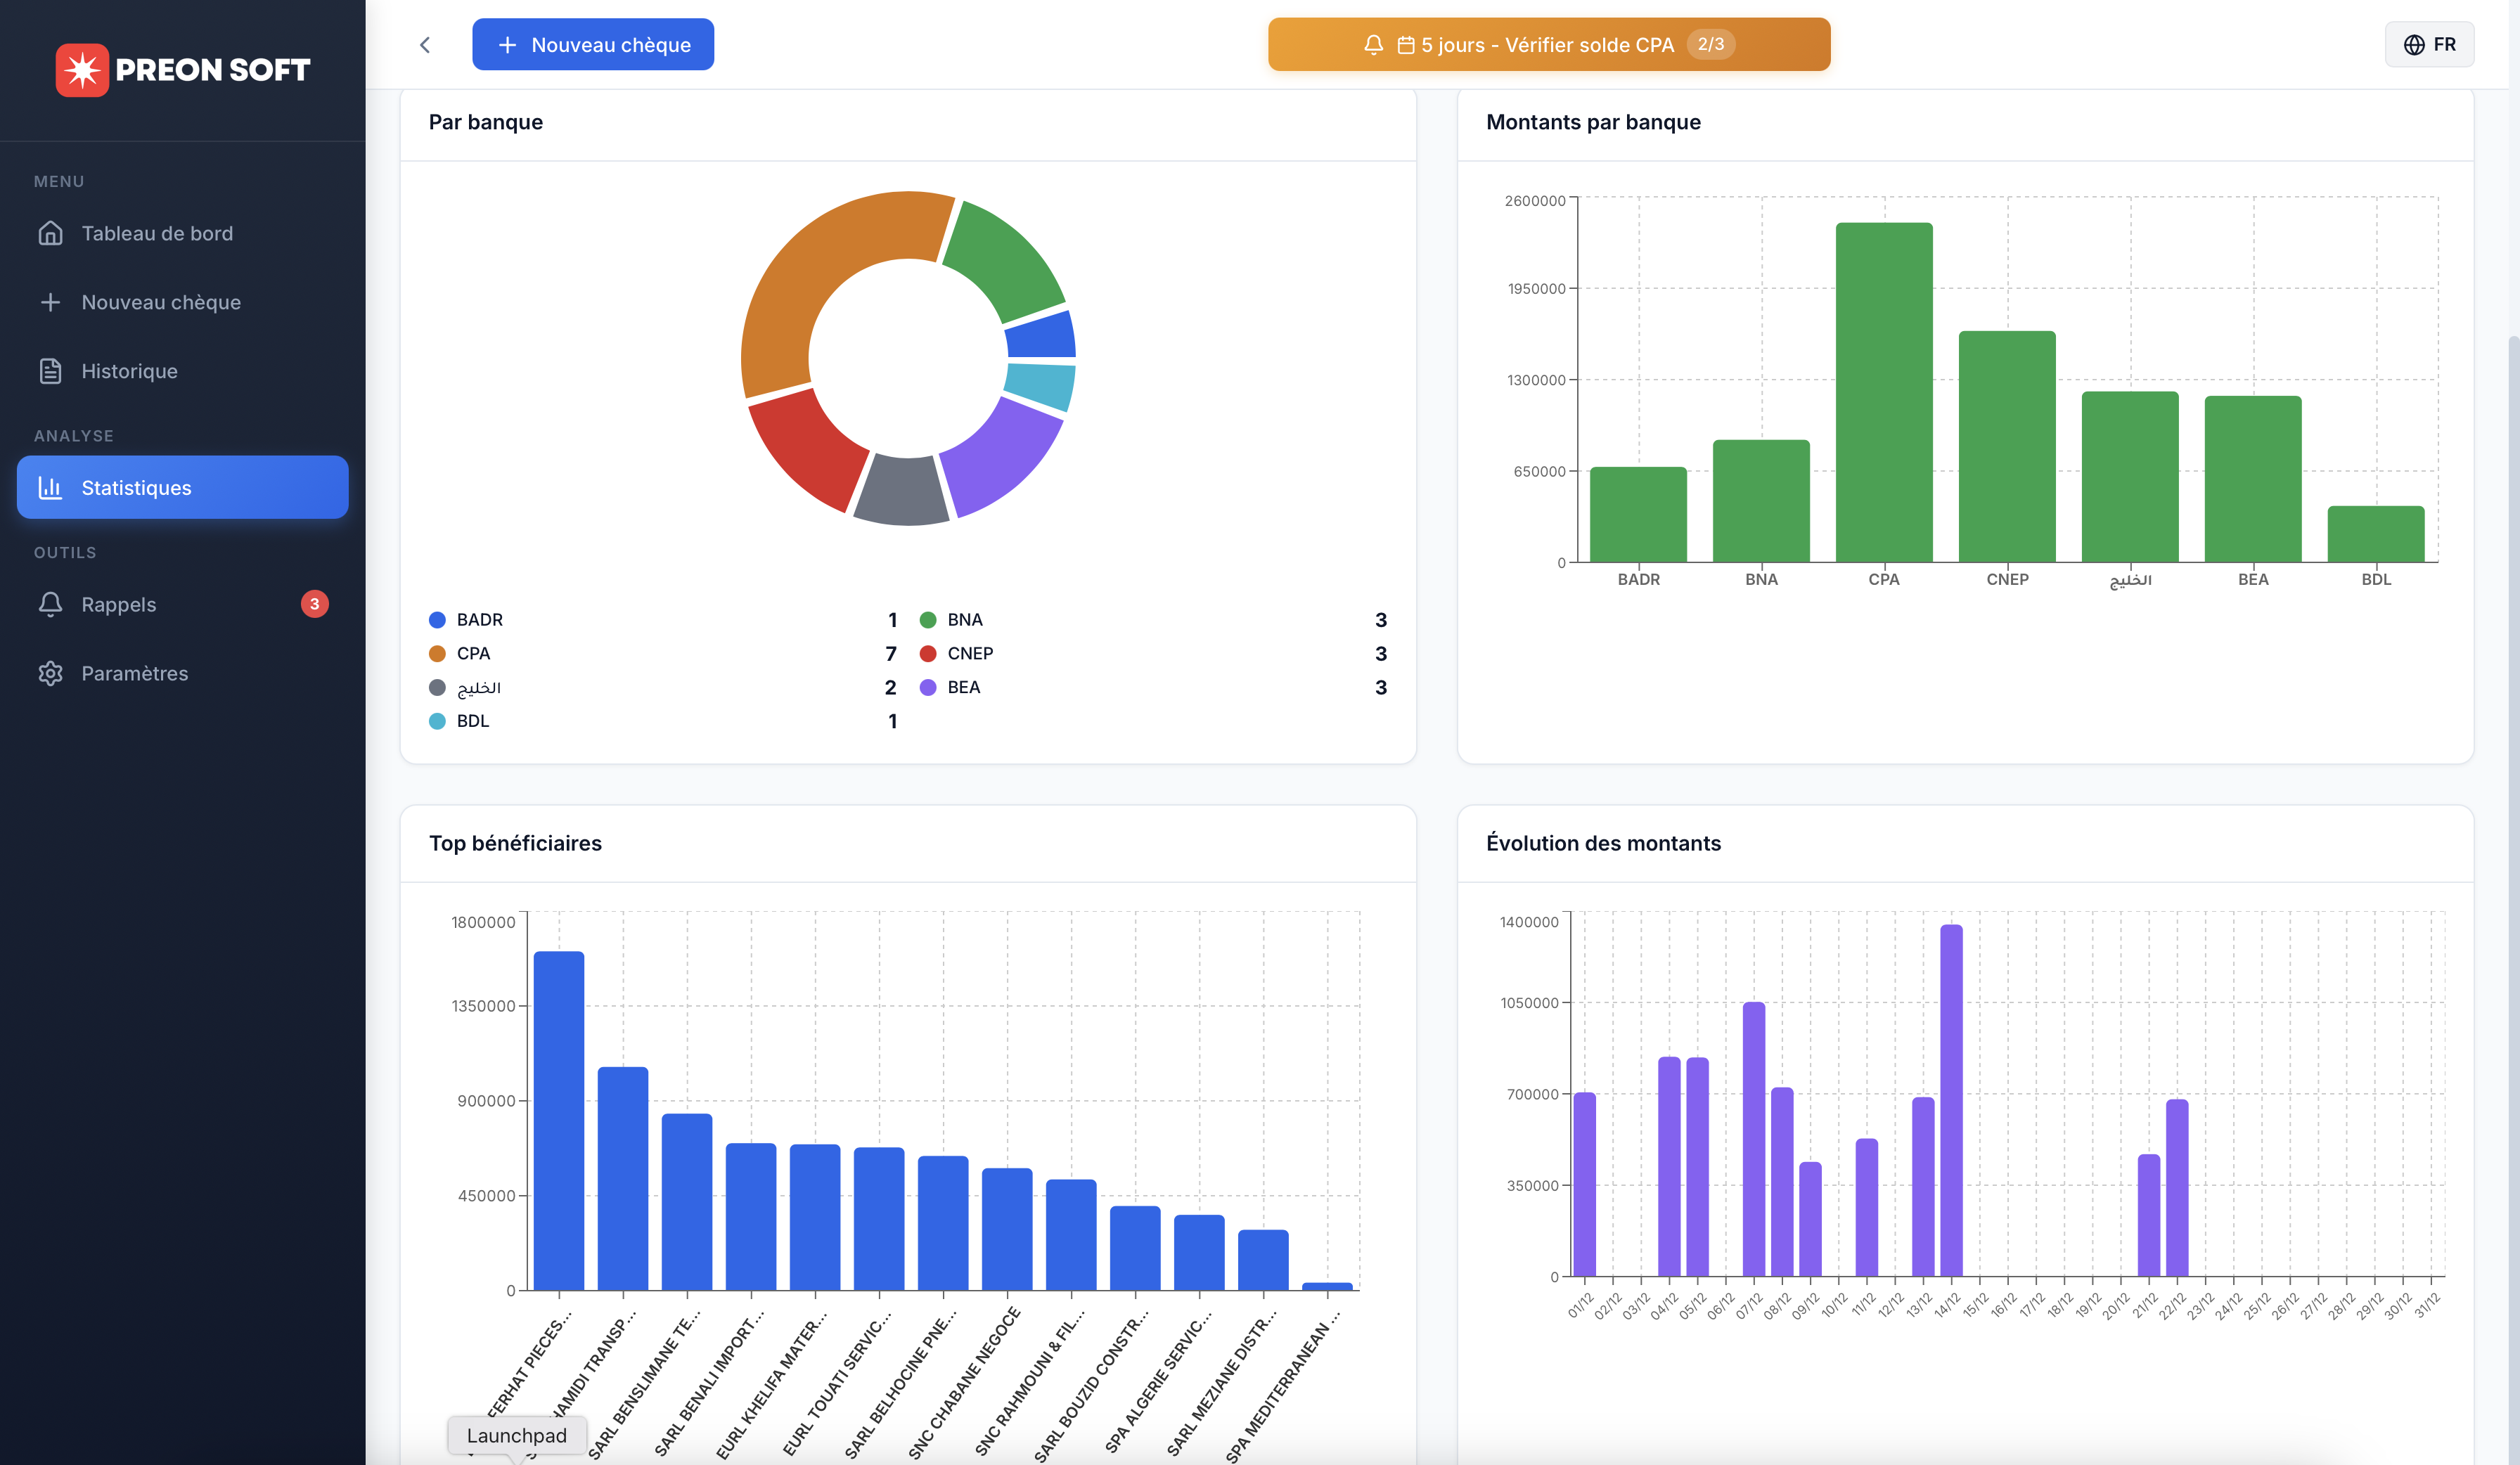Click the CPA bar in Montants par banque

[1883, 392]
